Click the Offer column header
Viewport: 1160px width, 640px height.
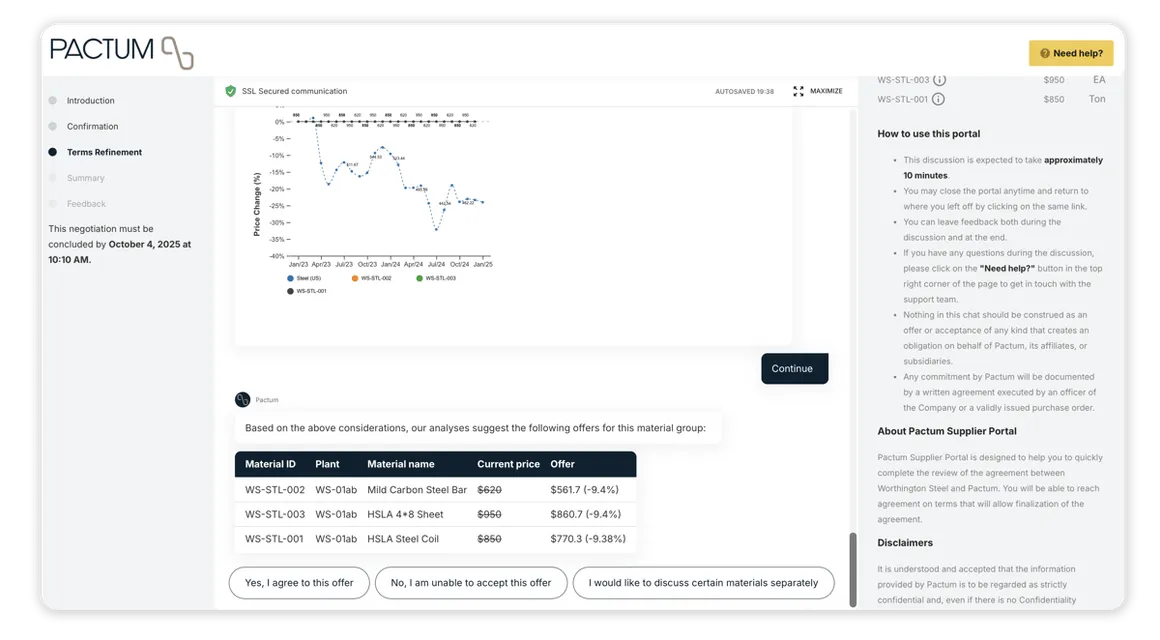pyautogui.click(x=562, y=464)
